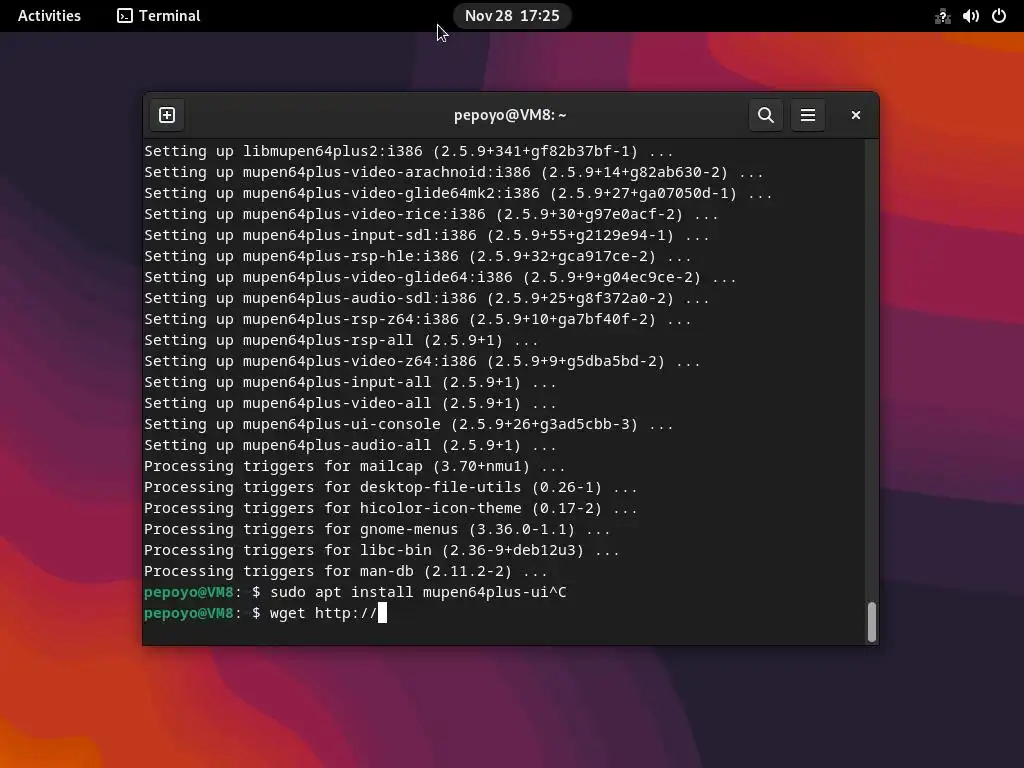Click 'sudo apt install mupen64plus-ui^C' line
The width and height of the screenshot is (1024, 768).
[355, 592]
